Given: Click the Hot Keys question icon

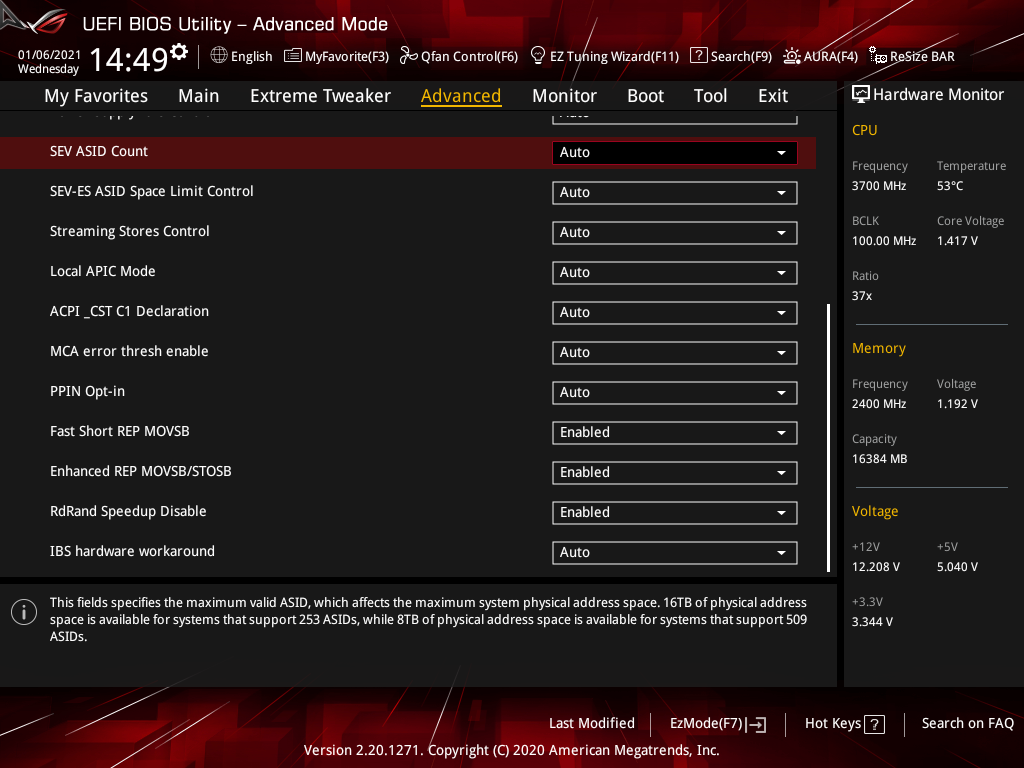Looking at the screenshot, I should click(874, 724).
